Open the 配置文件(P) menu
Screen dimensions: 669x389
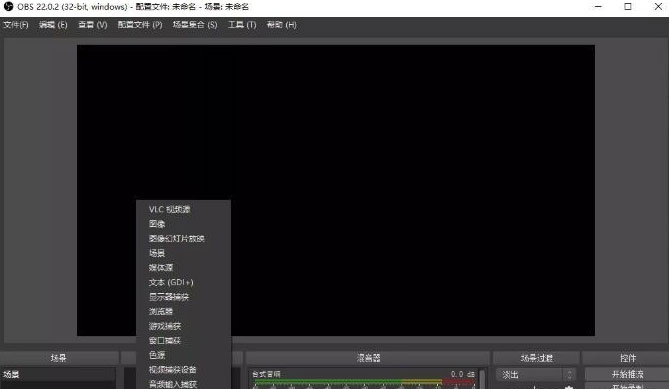(140, 25)
